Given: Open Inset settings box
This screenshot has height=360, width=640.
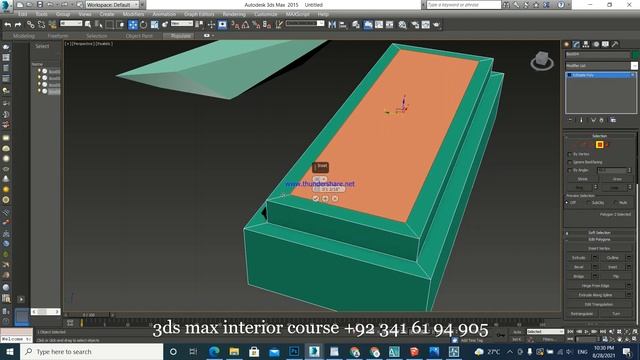Looking at the screenshot, I should 629,267.
